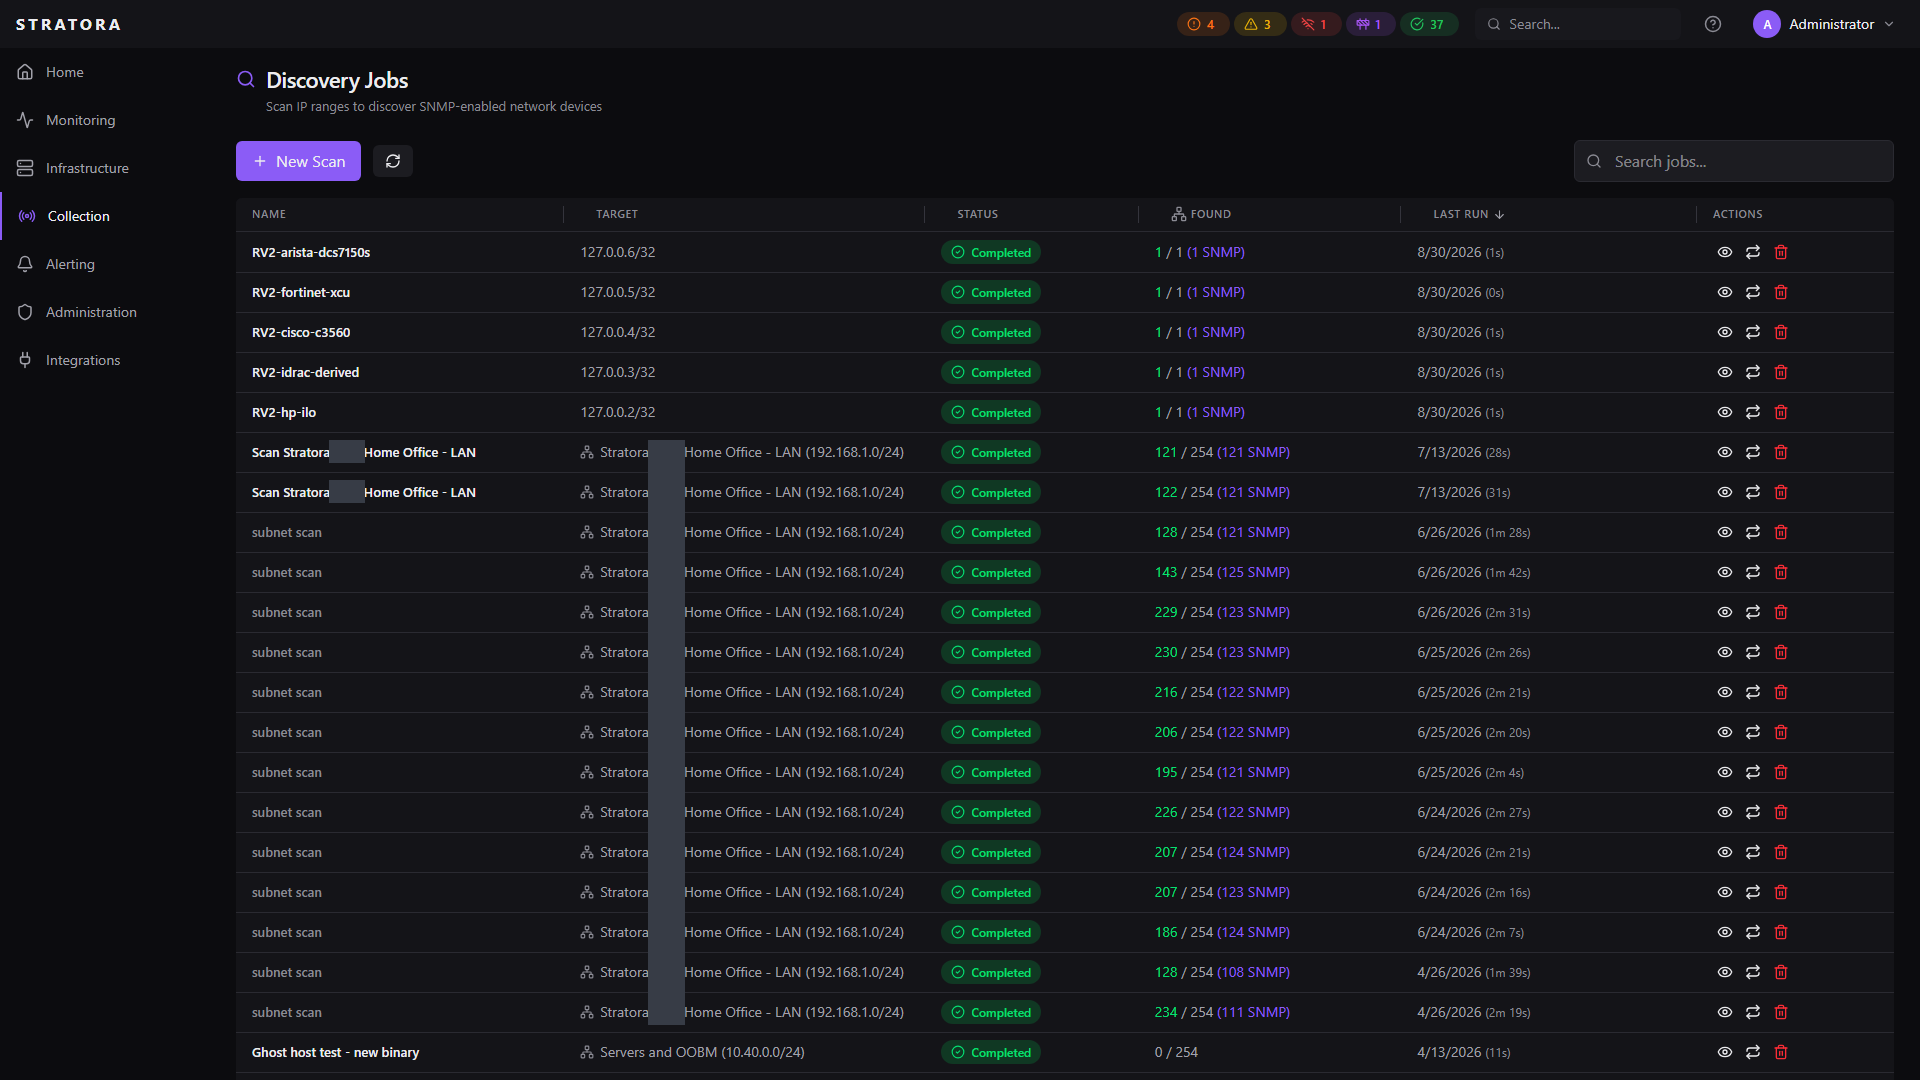The height and width of the screenshot is (1080, 1920).
Task: Rerun the scan that found 143 / 254
Action: point(1753,572)
